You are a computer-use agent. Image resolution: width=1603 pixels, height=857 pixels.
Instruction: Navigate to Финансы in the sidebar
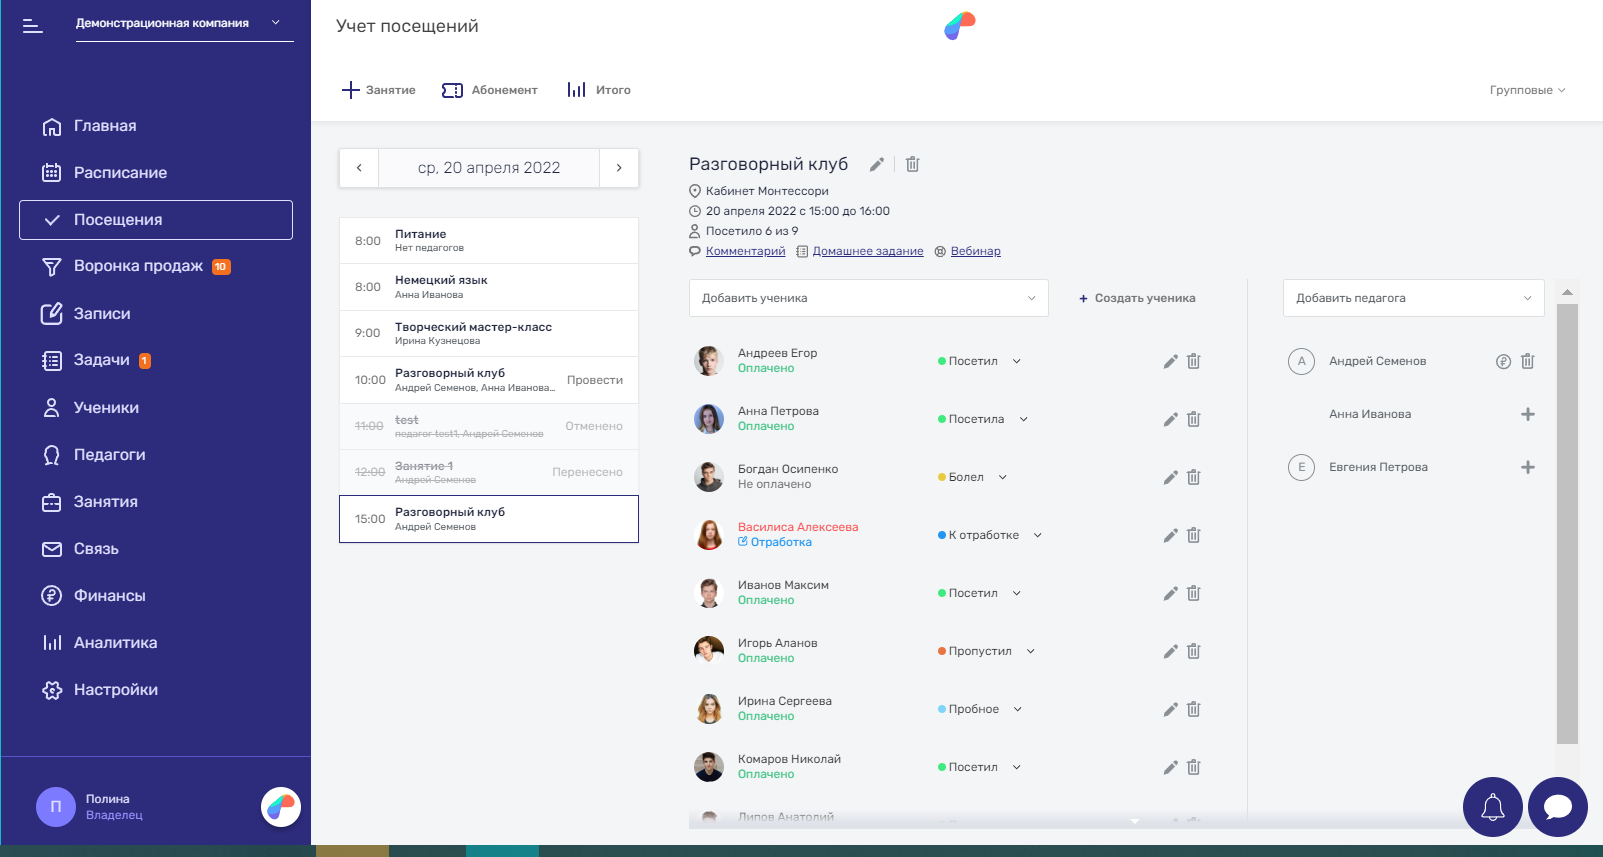point(109,596)
